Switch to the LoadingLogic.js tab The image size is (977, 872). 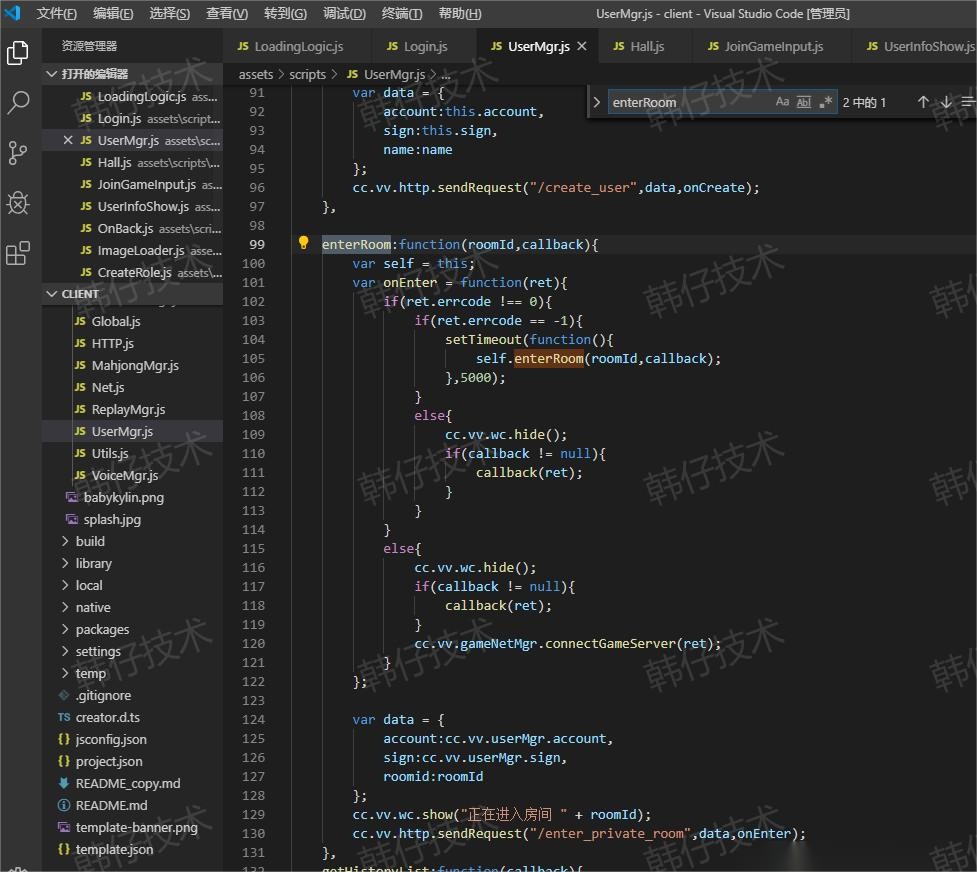(297, 46)
